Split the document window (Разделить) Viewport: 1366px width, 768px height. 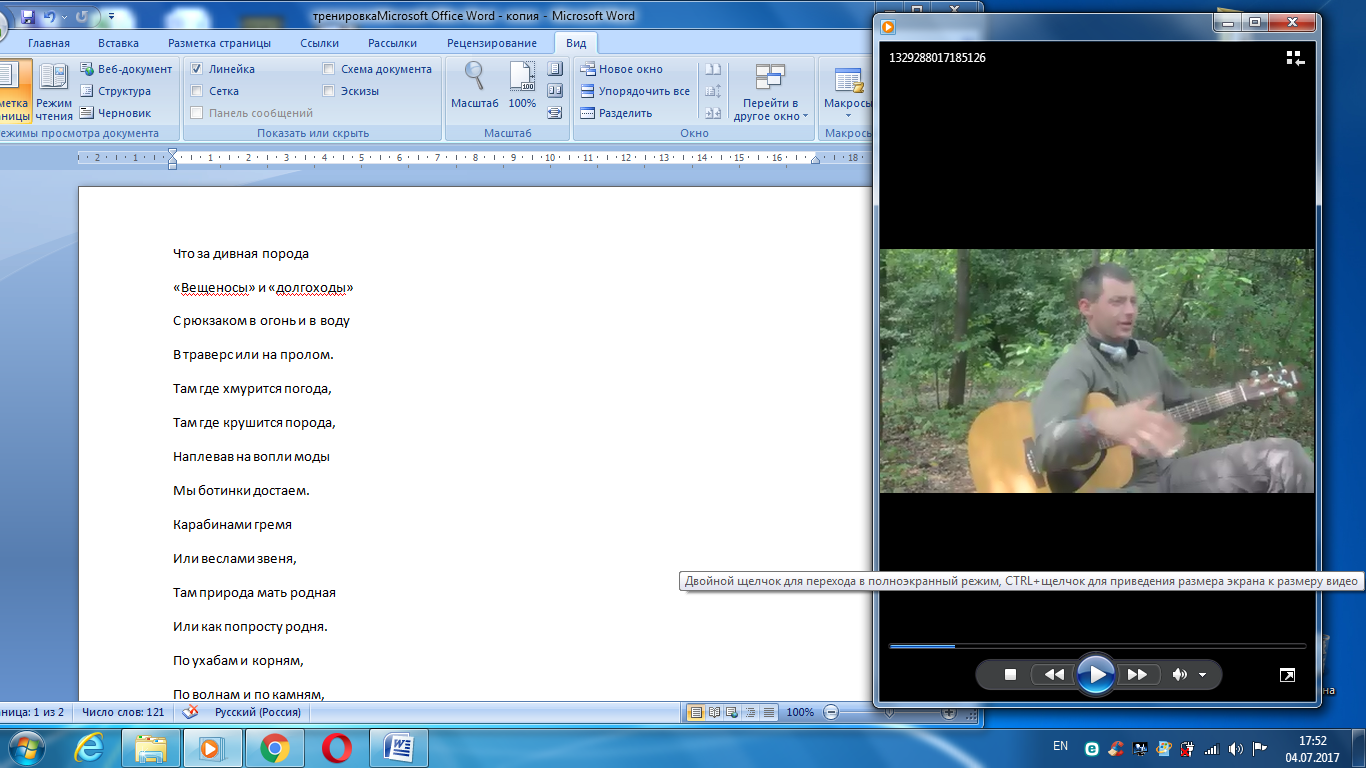pyautogui.click(x=617, y=113)
